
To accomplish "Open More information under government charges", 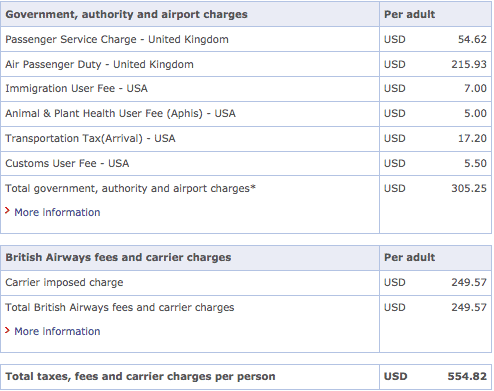I will 57,212.
